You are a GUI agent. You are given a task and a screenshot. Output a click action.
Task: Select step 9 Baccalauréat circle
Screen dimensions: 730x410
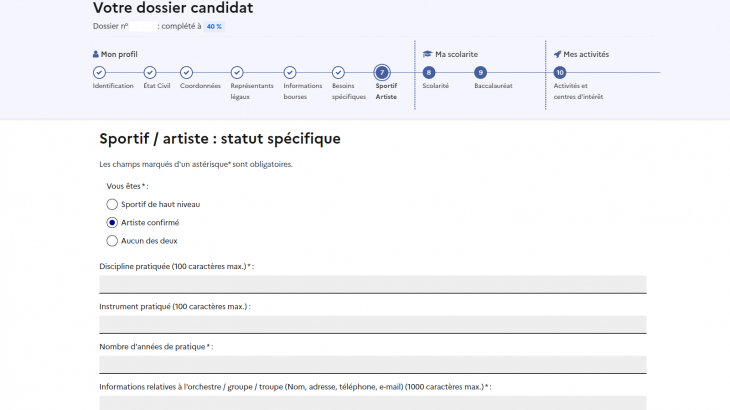pyautogui.click(x=481, y=72)
